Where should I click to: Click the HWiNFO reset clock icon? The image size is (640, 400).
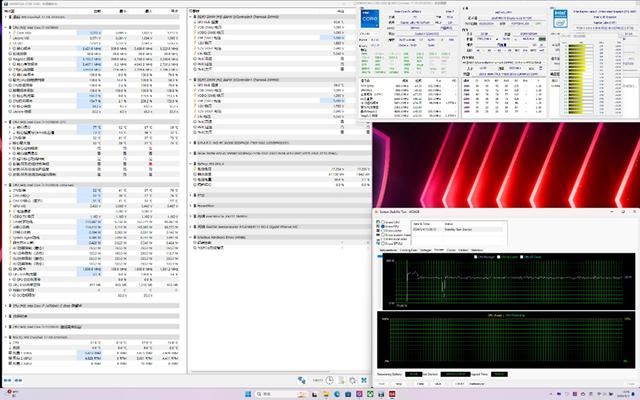[329, 381]
